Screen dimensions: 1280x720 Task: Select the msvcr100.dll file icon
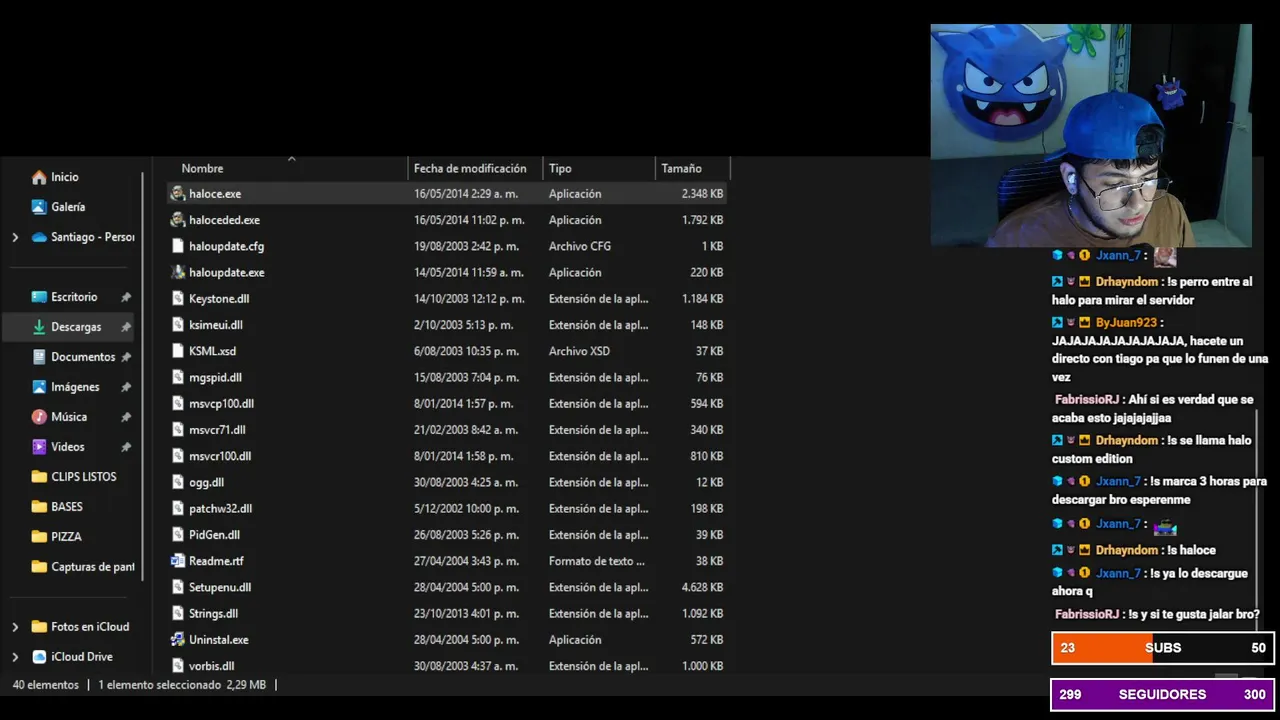[x=178, y=456]
